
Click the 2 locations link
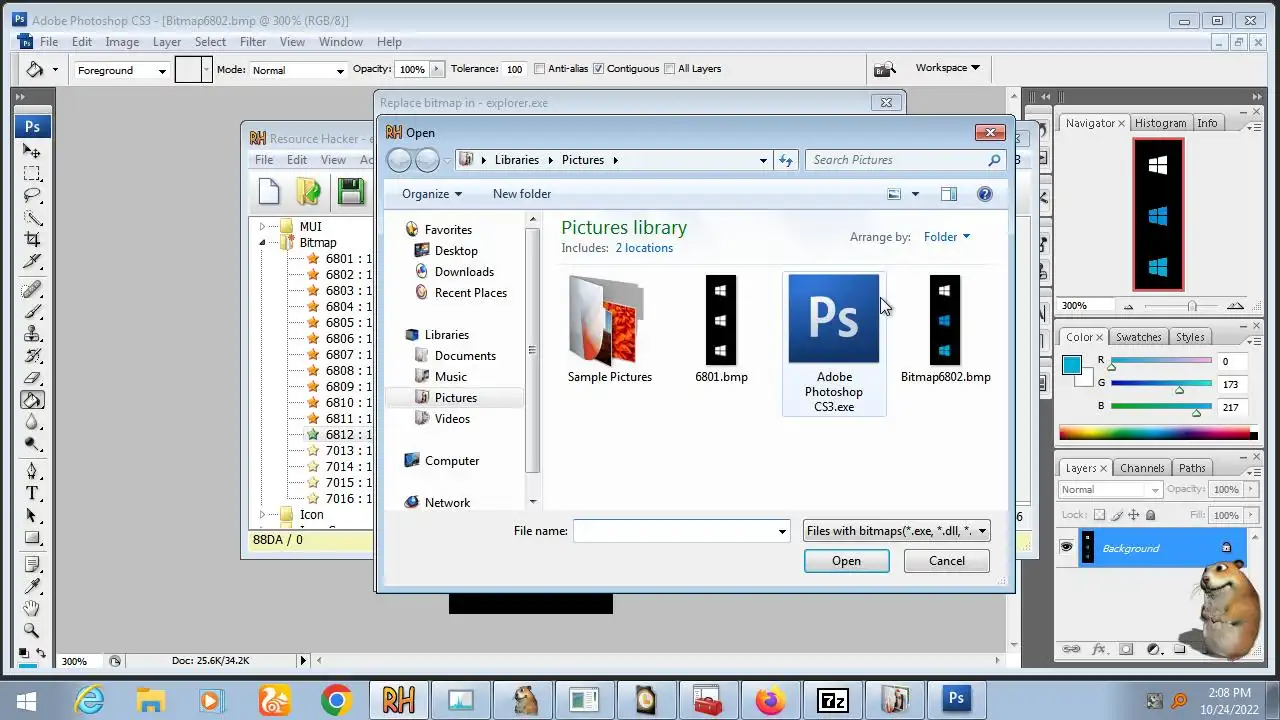[x=644, y=248]
